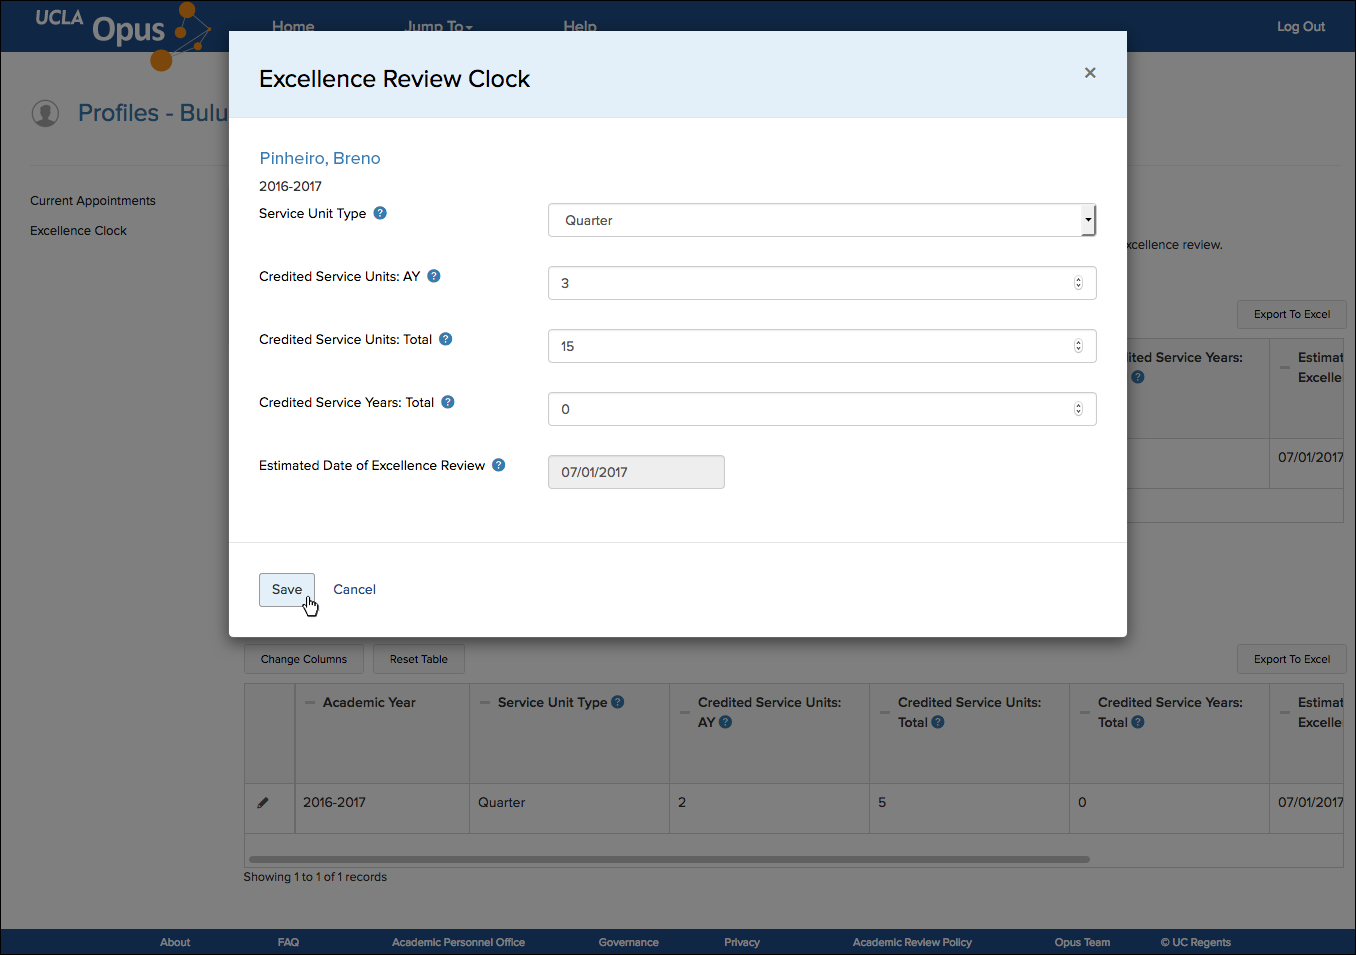Click the Credited Service Units: AY input field
Screen dimensions: 1356x955
point(822,283)
